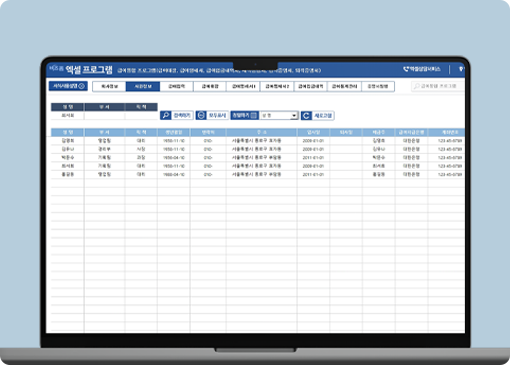510x365 pixels.
Task: Click the location pin icon in header
Action: [x=461, y=69]
